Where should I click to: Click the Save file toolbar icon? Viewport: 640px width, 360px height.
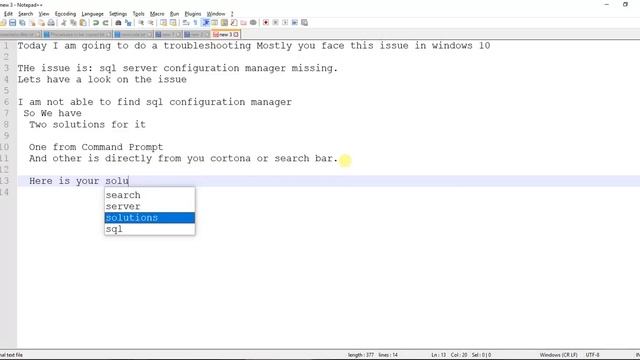(x=13, y=22)
